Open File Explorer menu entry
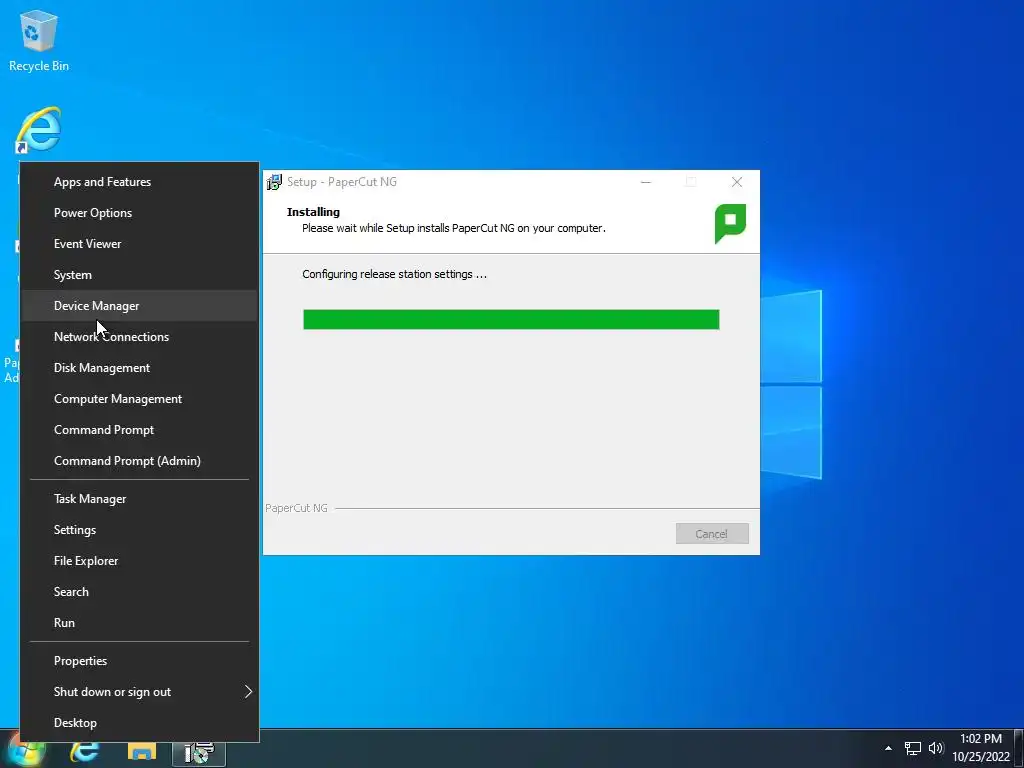This screenshot has height=768, width=1024. click(140, 561)
